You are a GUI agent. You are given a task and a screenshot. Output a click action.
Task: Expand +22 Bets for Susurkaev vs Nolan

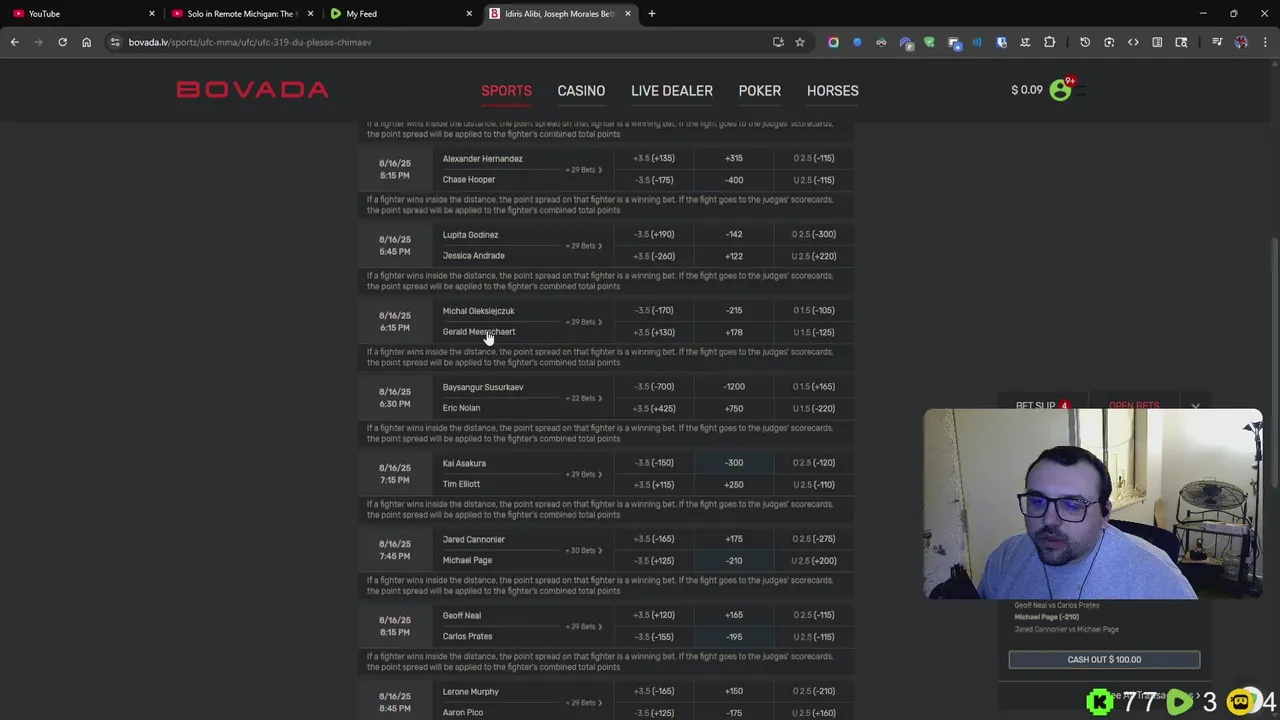pos(584,398)
